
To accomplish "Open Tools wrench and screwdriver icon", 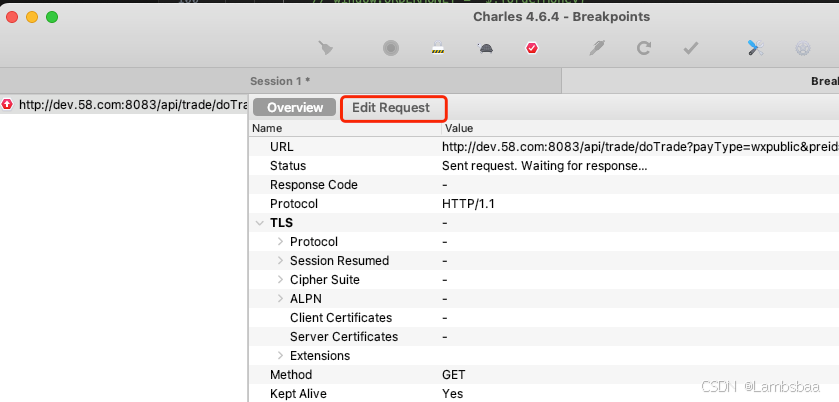I will (756, 48).
